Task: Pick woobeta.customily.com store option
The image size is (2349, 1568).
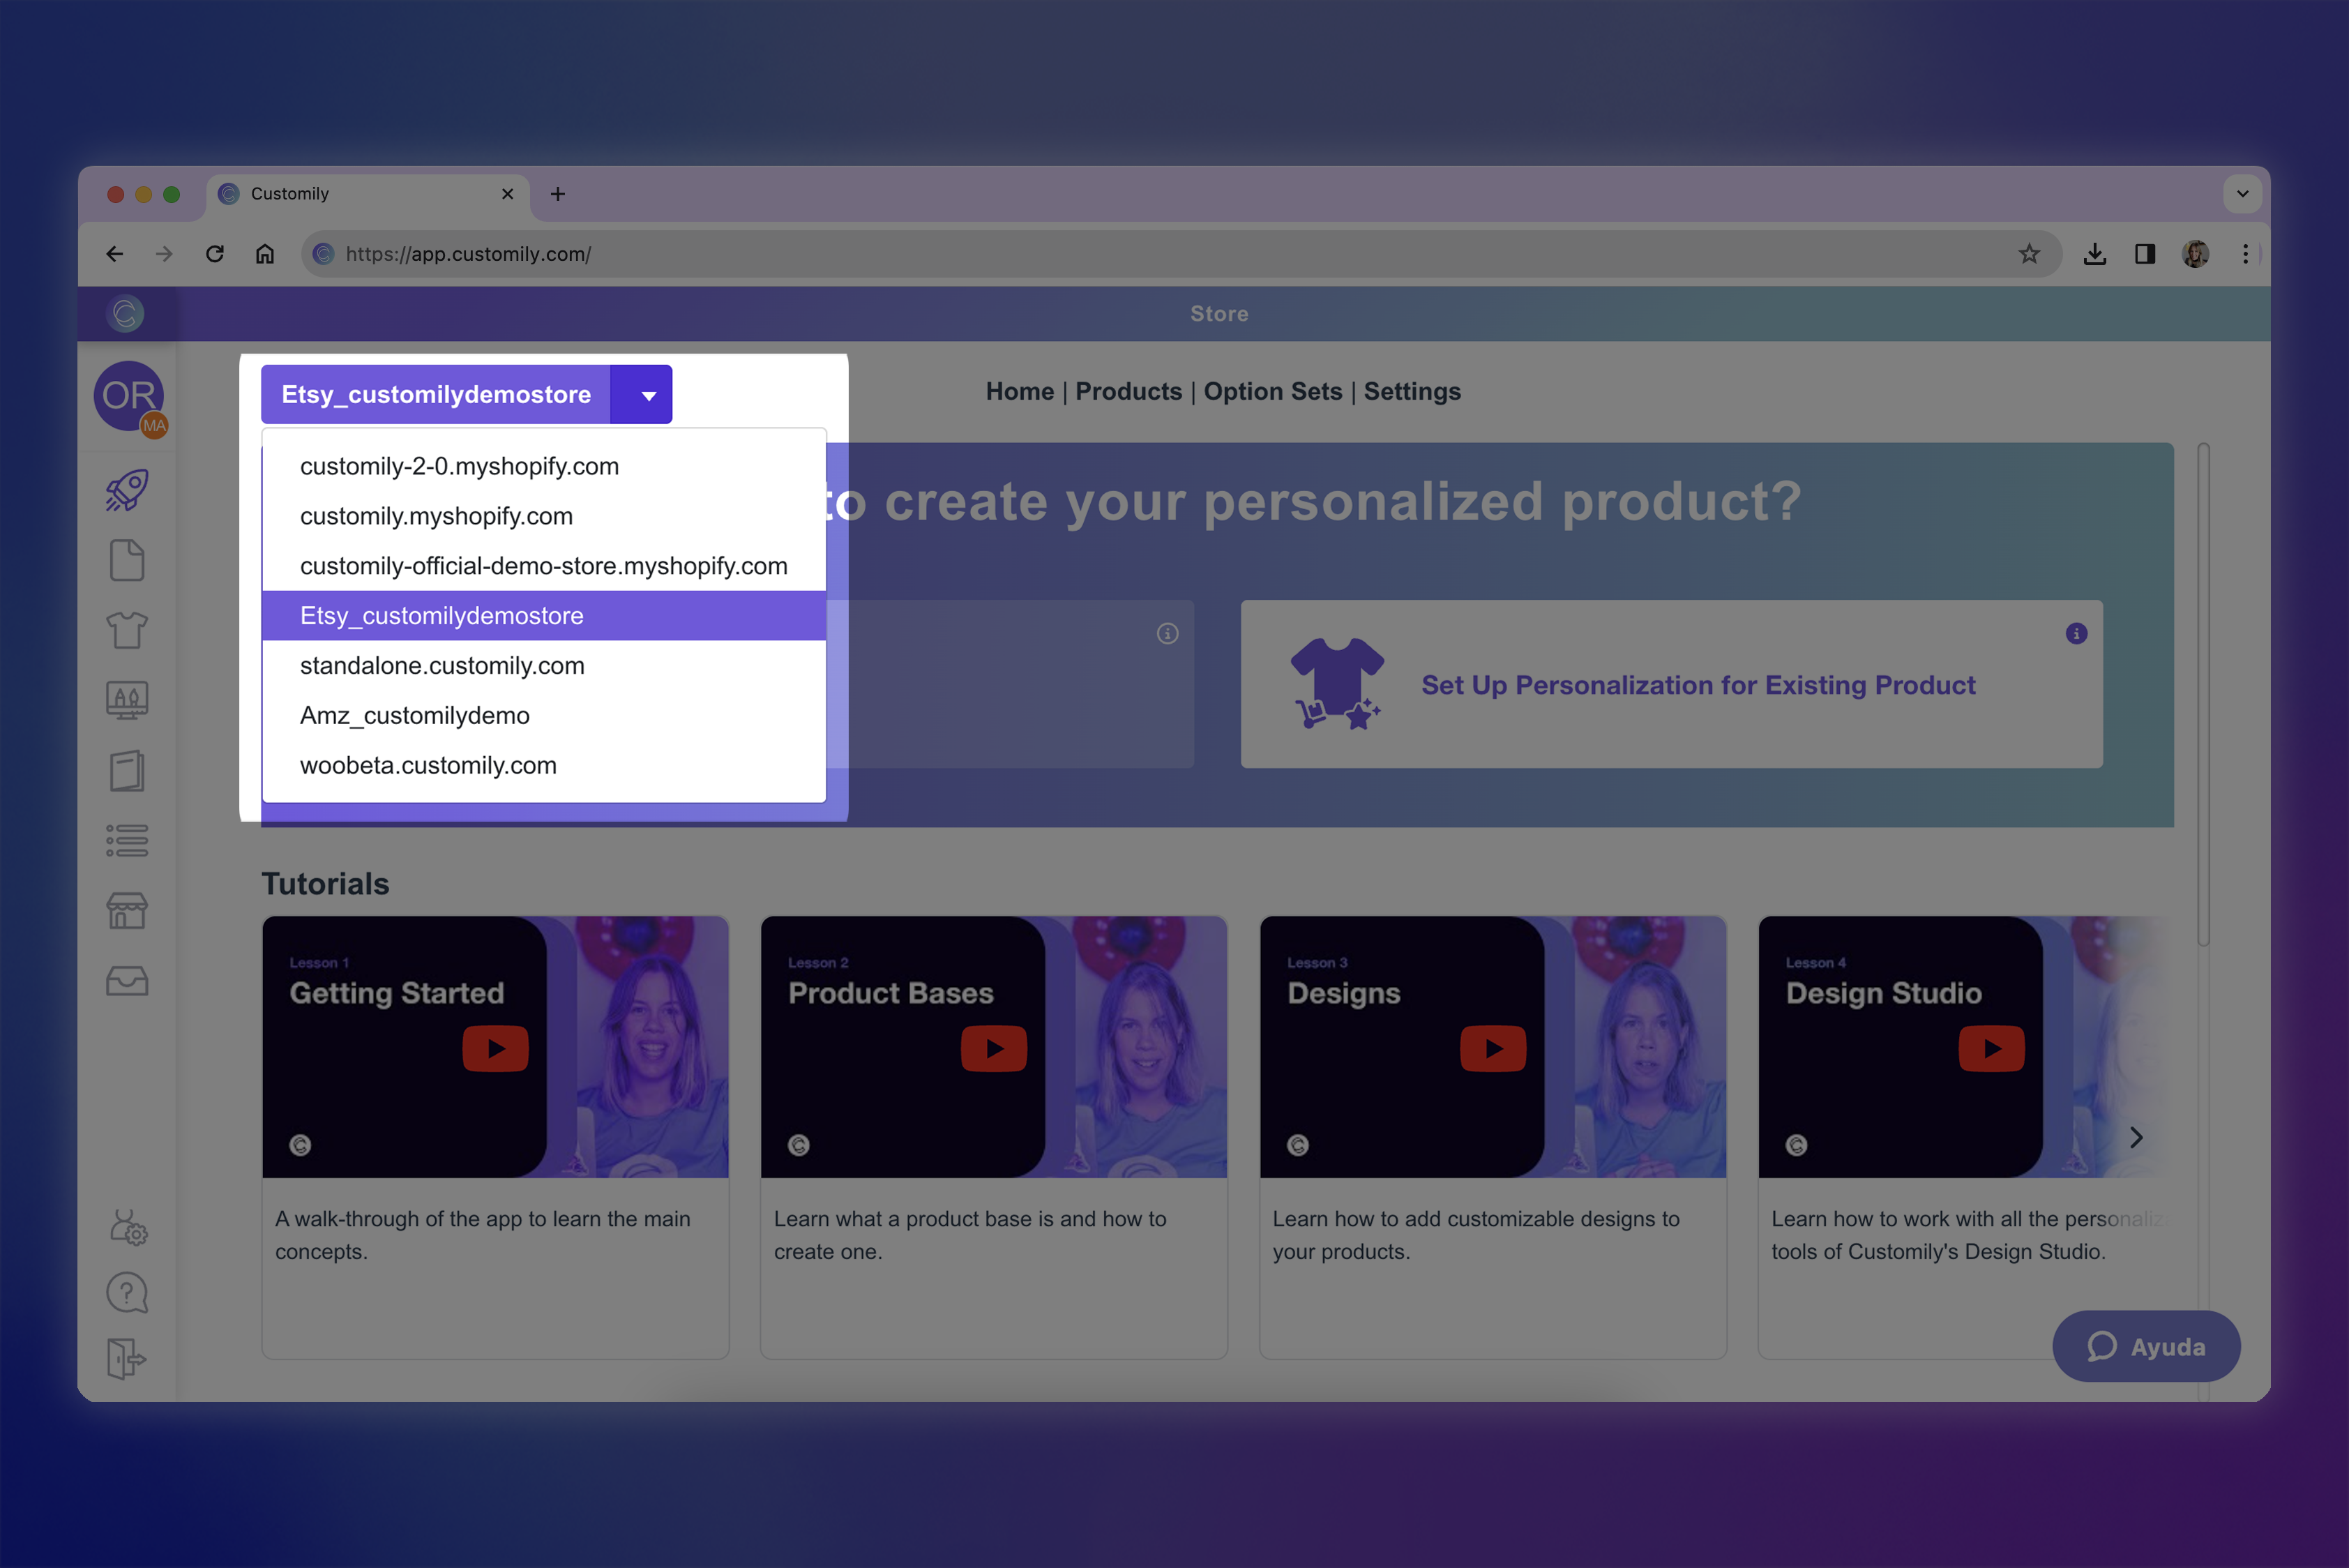Action: (x=428, y=765)
